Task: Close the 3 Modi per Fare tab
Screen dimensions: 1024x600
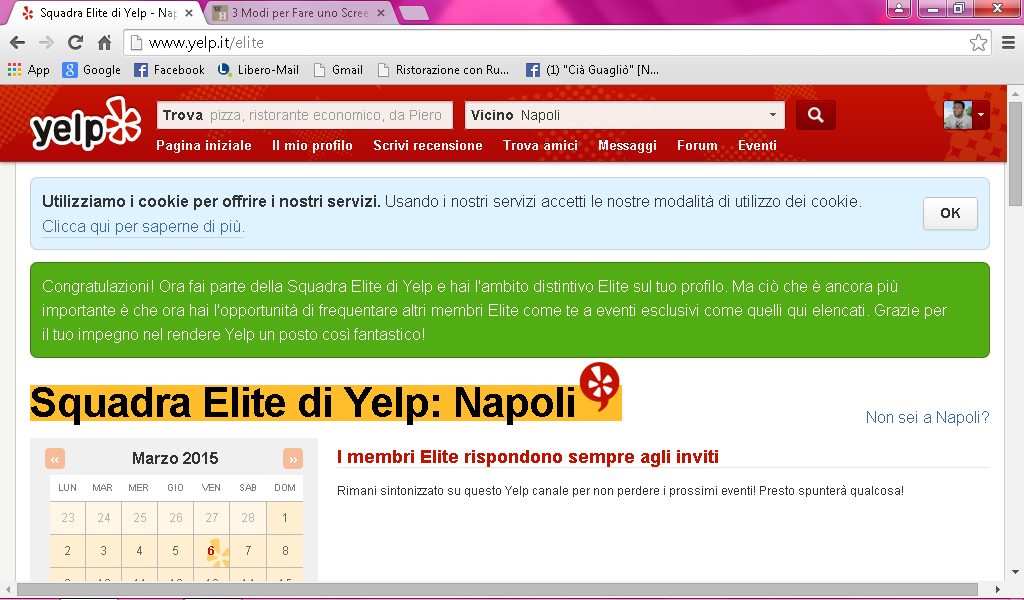Action: pyautogui.click(x=381, y=13)
